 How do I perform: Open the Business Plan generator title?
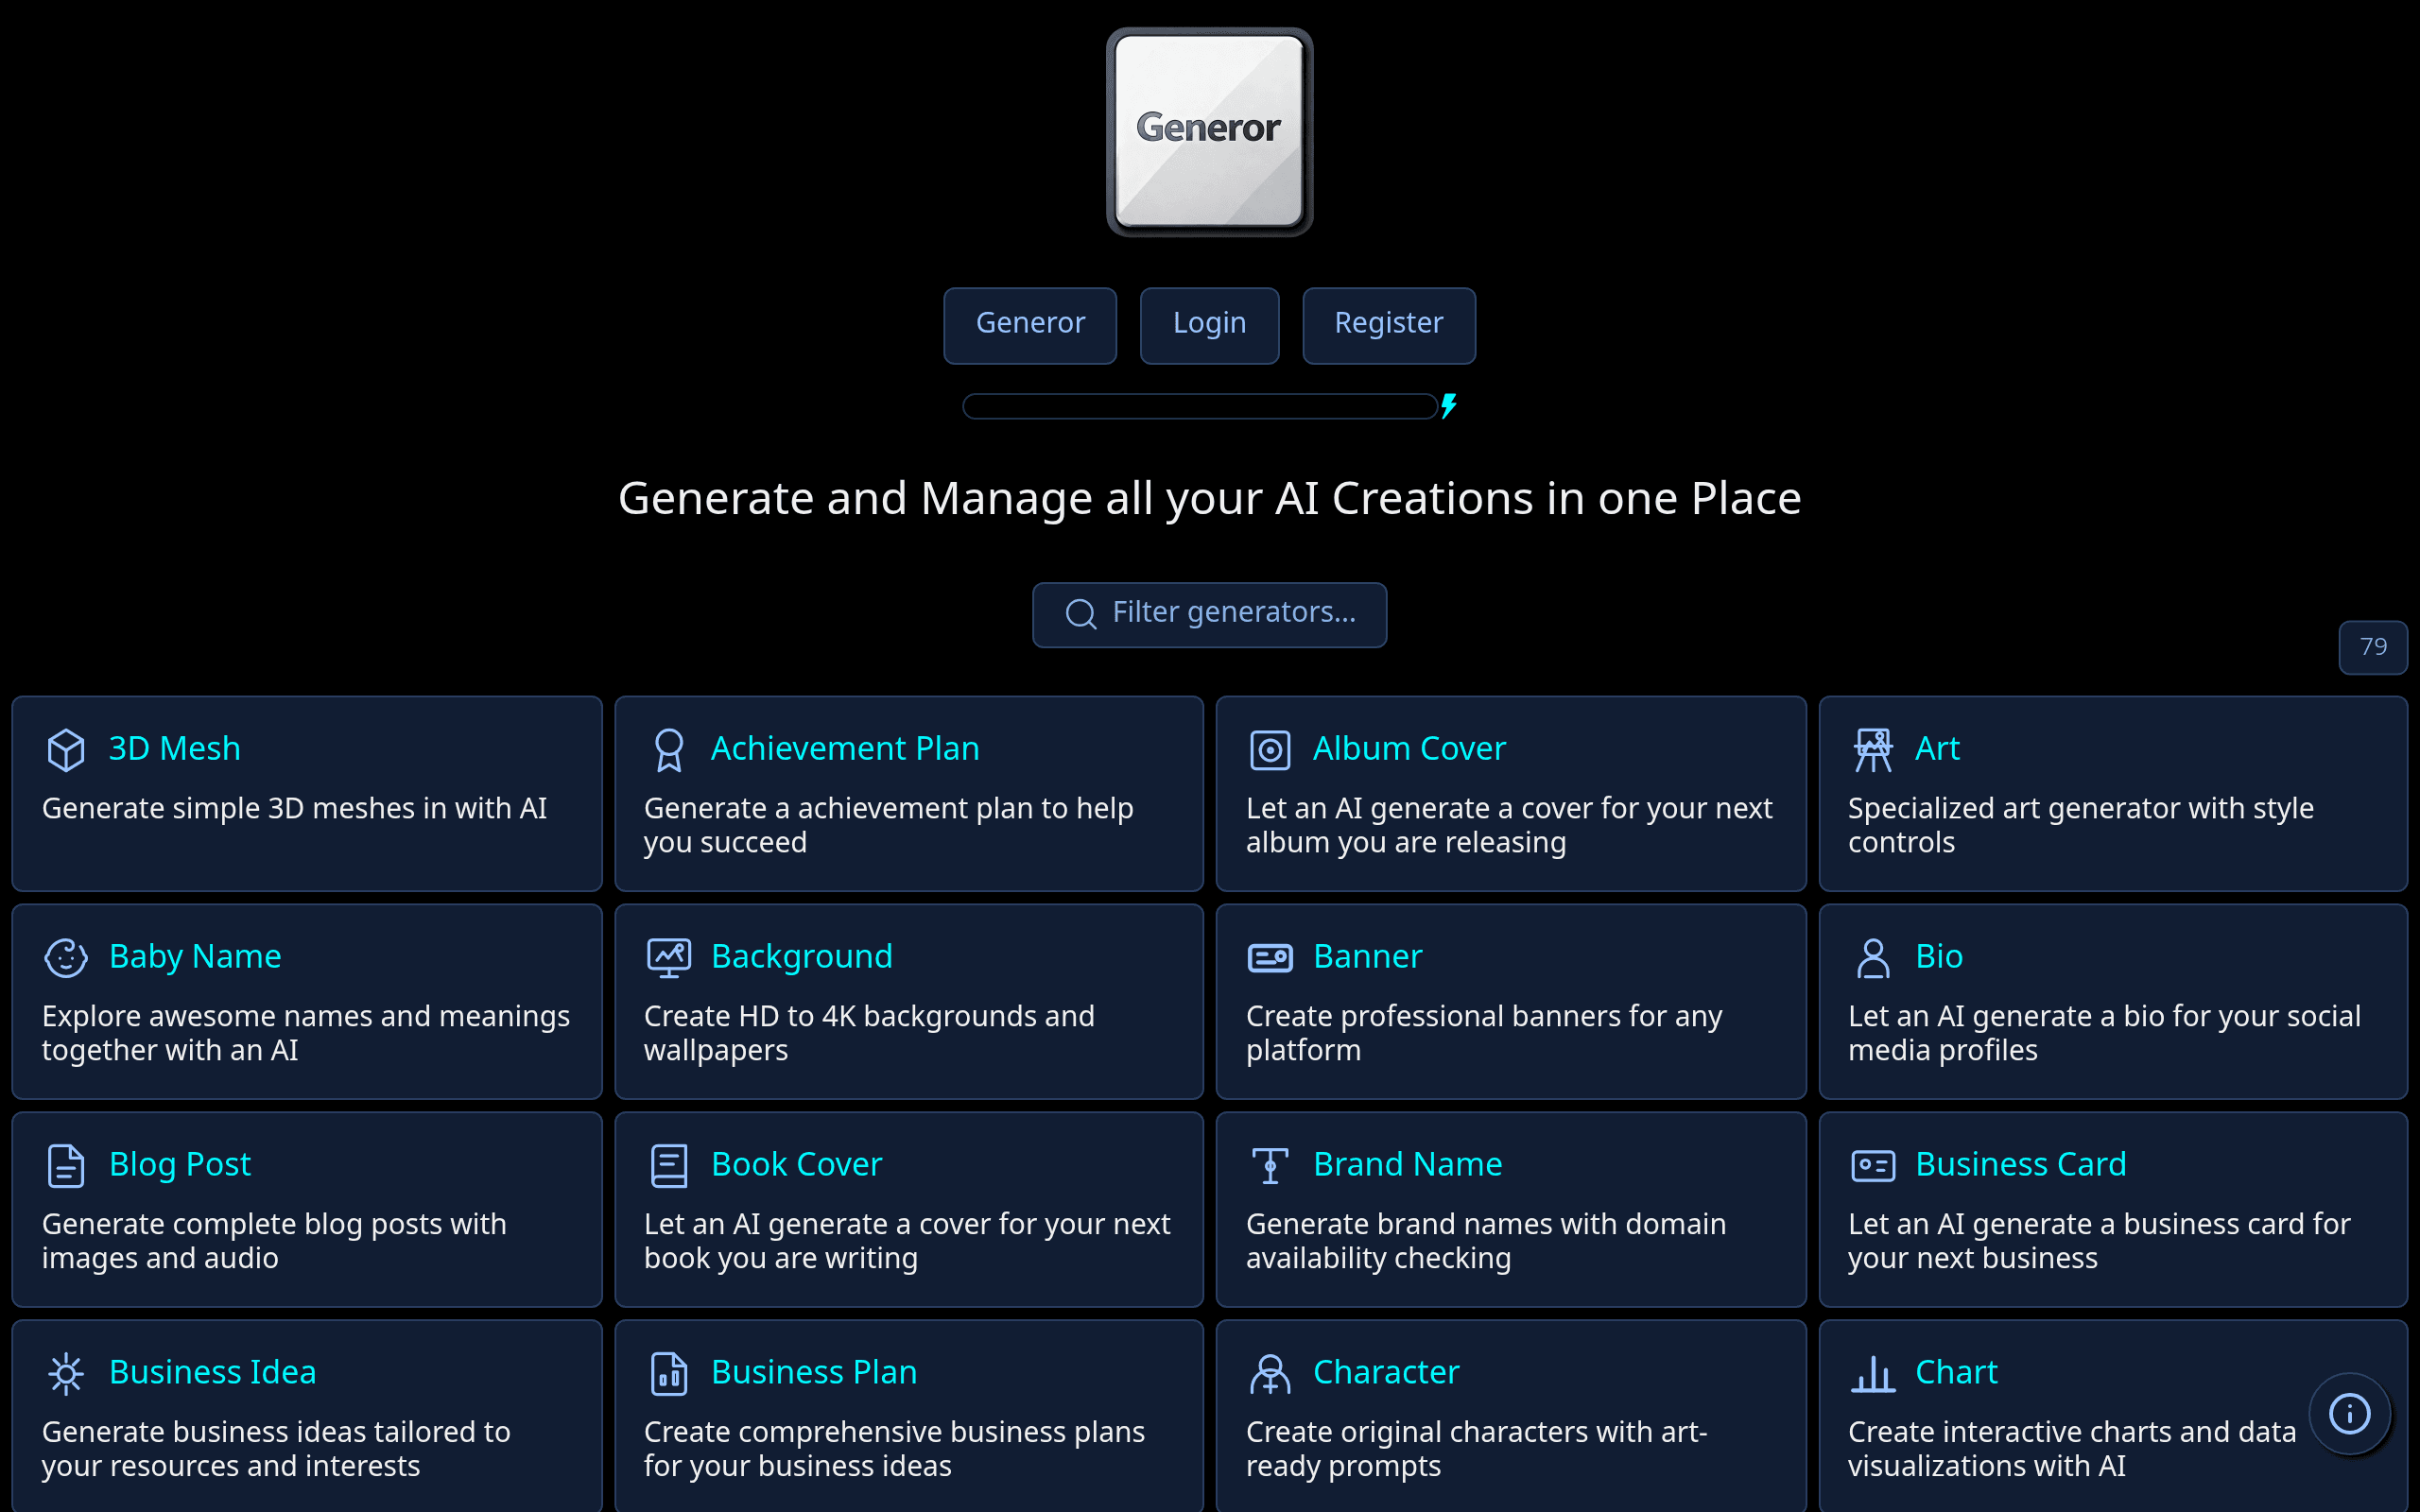pyautogui.click(x=814, y=1372)
